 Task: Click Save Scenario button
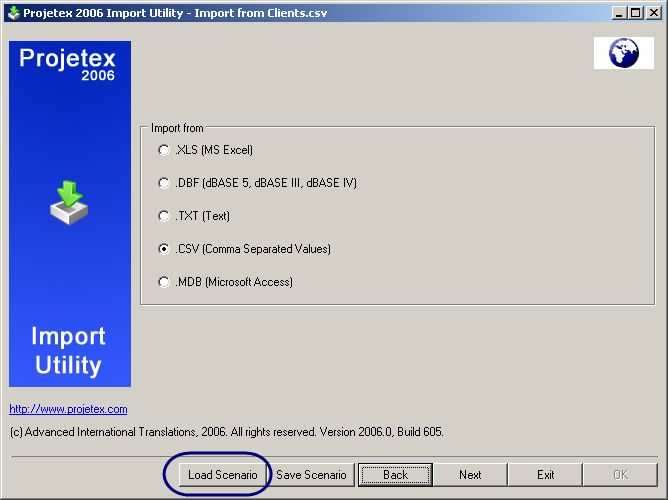pos(311,475)
